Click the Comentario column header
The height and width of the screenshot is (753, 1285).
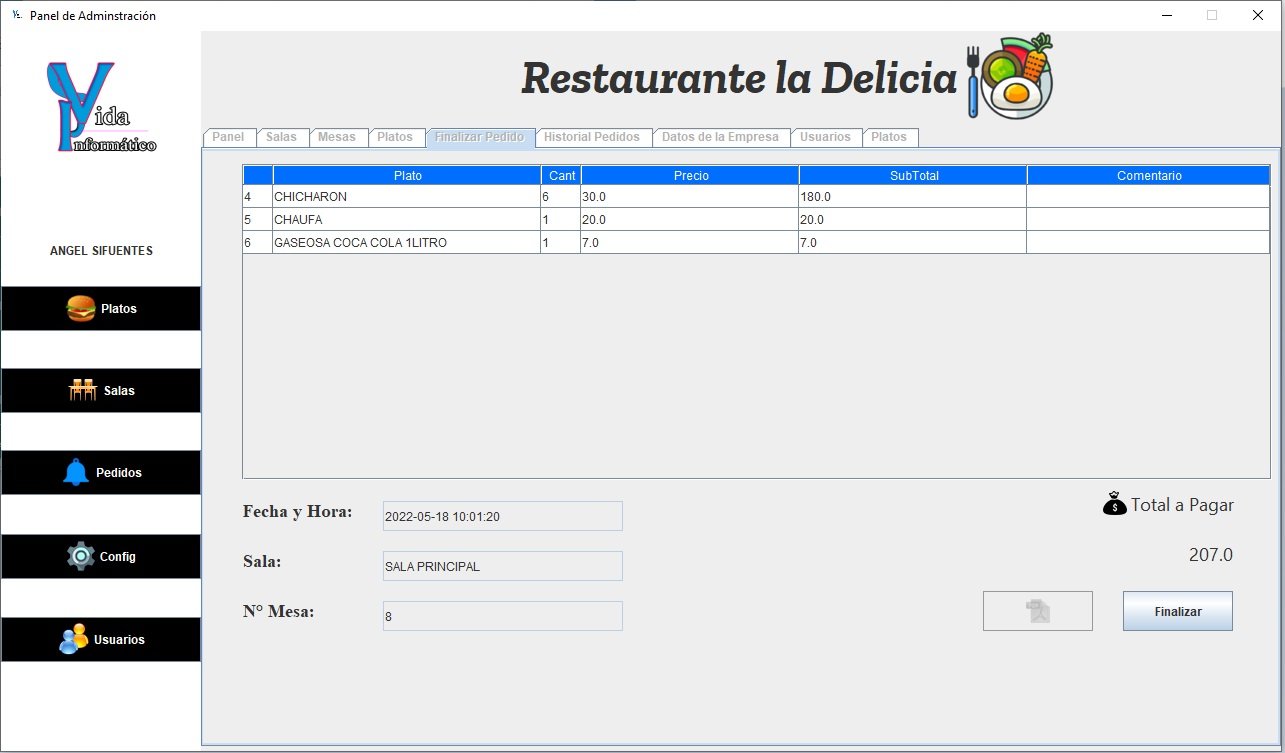[1149, 176]
